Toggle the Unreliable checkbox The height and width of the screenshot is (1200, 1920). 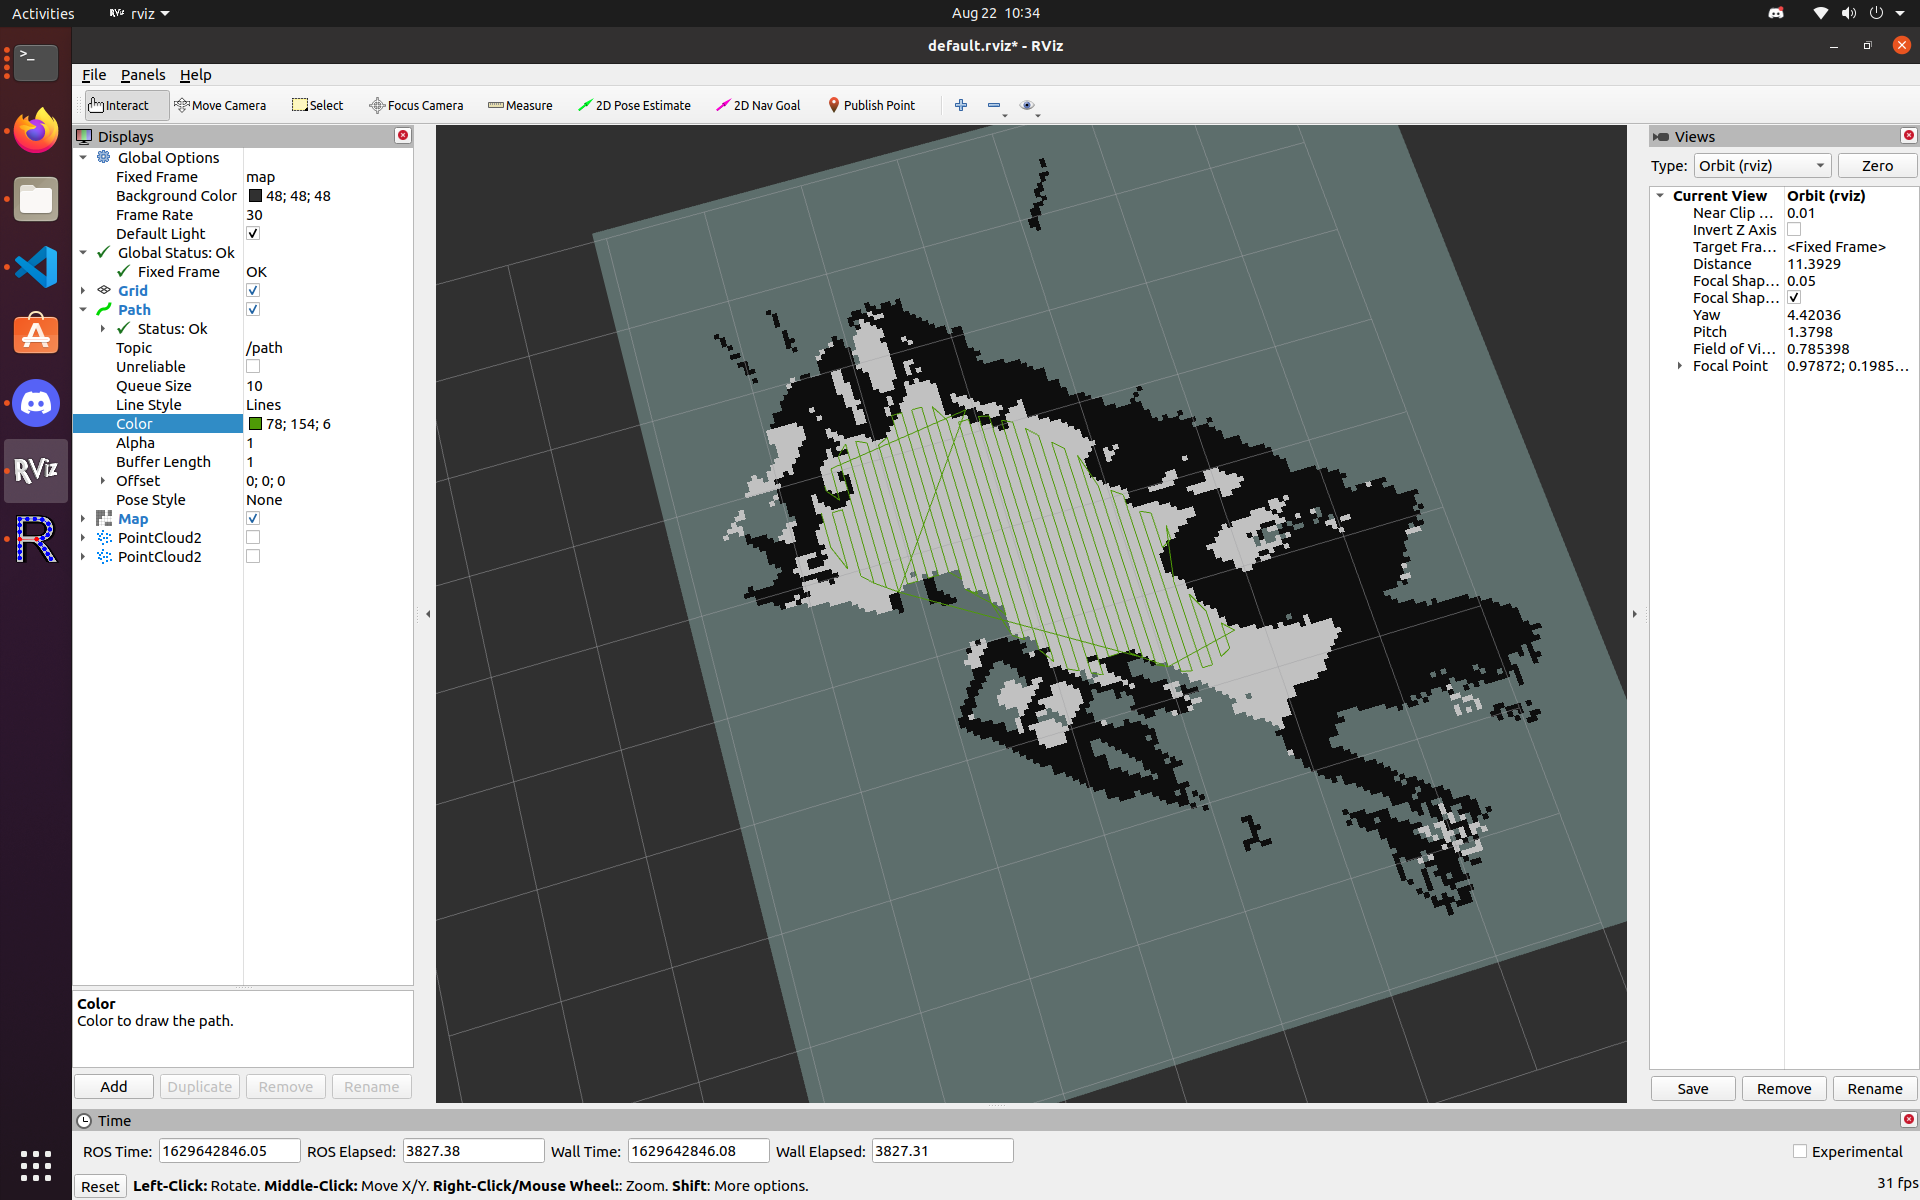253,366
